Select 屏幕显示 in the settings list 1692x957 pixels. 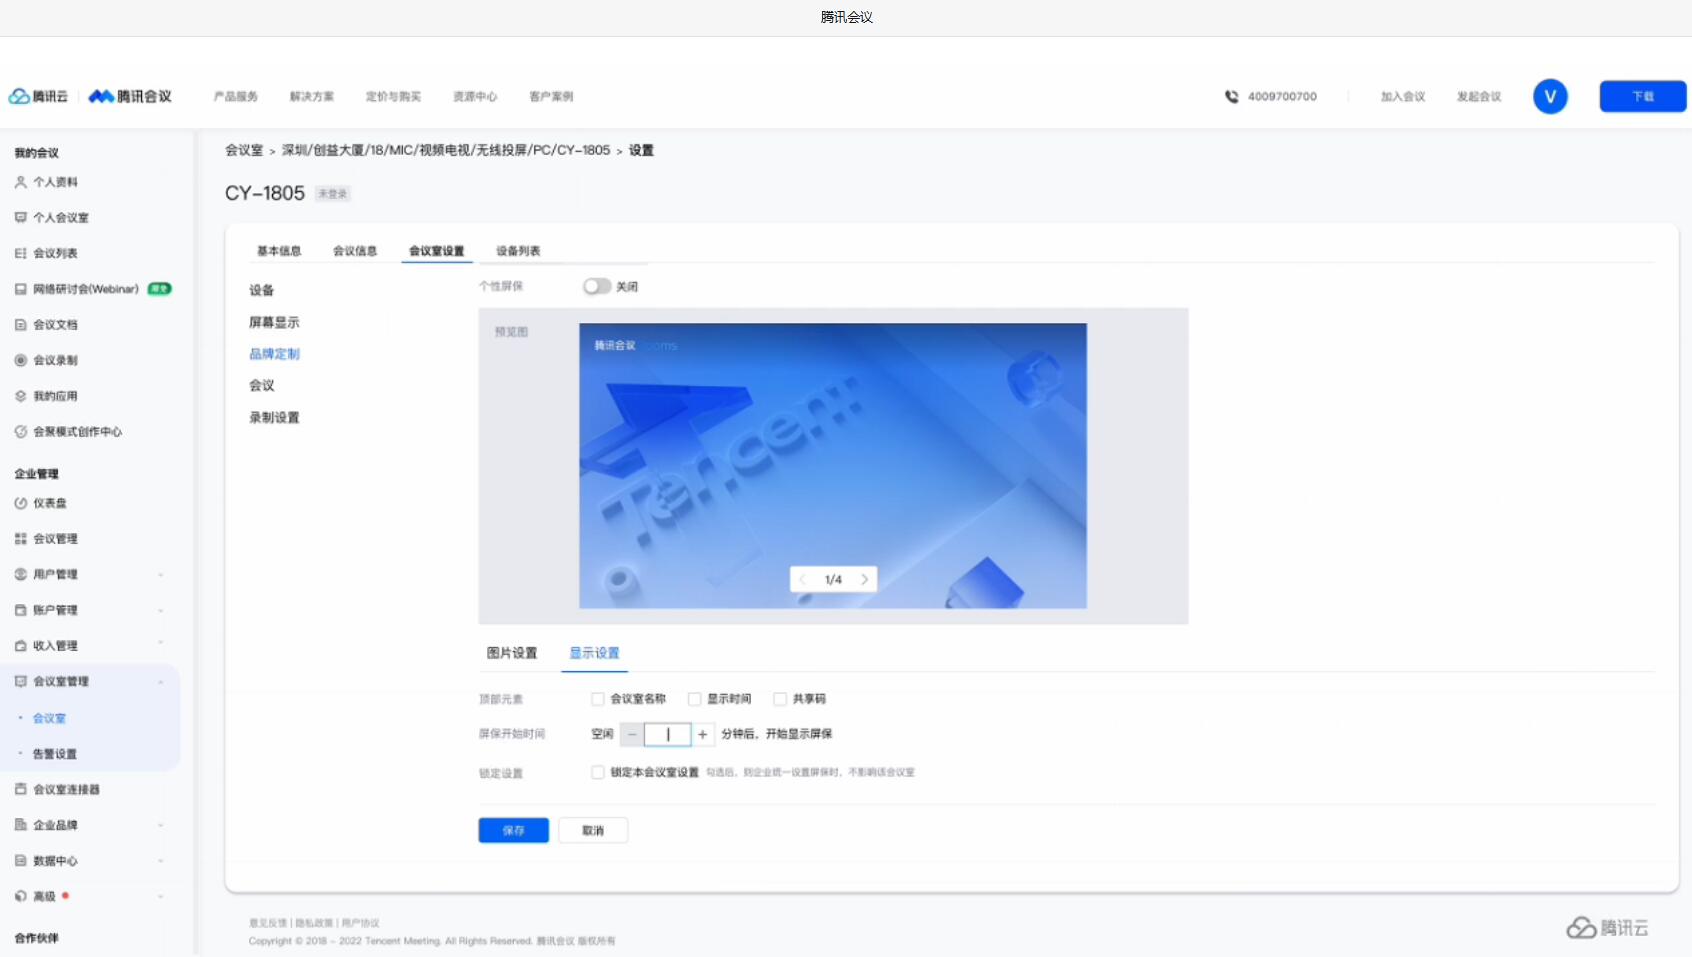[274, 322]
